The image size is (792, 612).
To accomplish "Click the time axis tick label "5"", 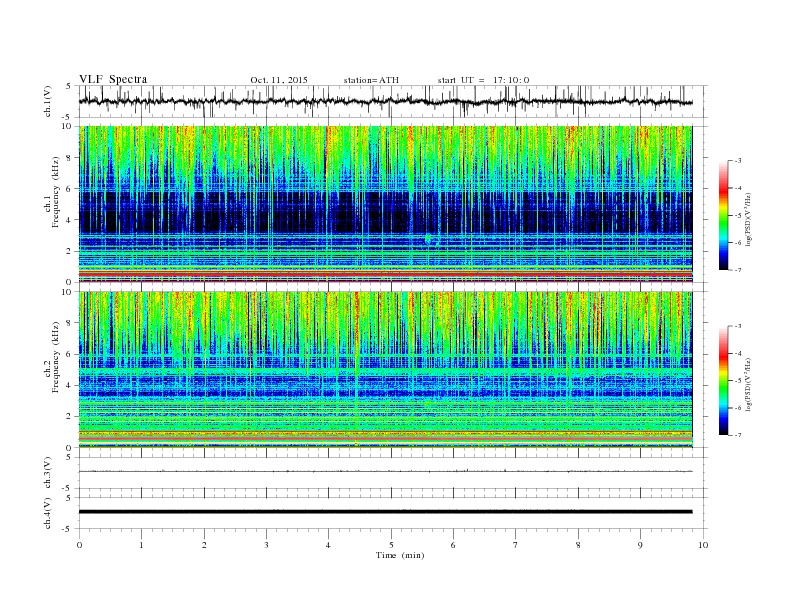I will tap(391, 545).
